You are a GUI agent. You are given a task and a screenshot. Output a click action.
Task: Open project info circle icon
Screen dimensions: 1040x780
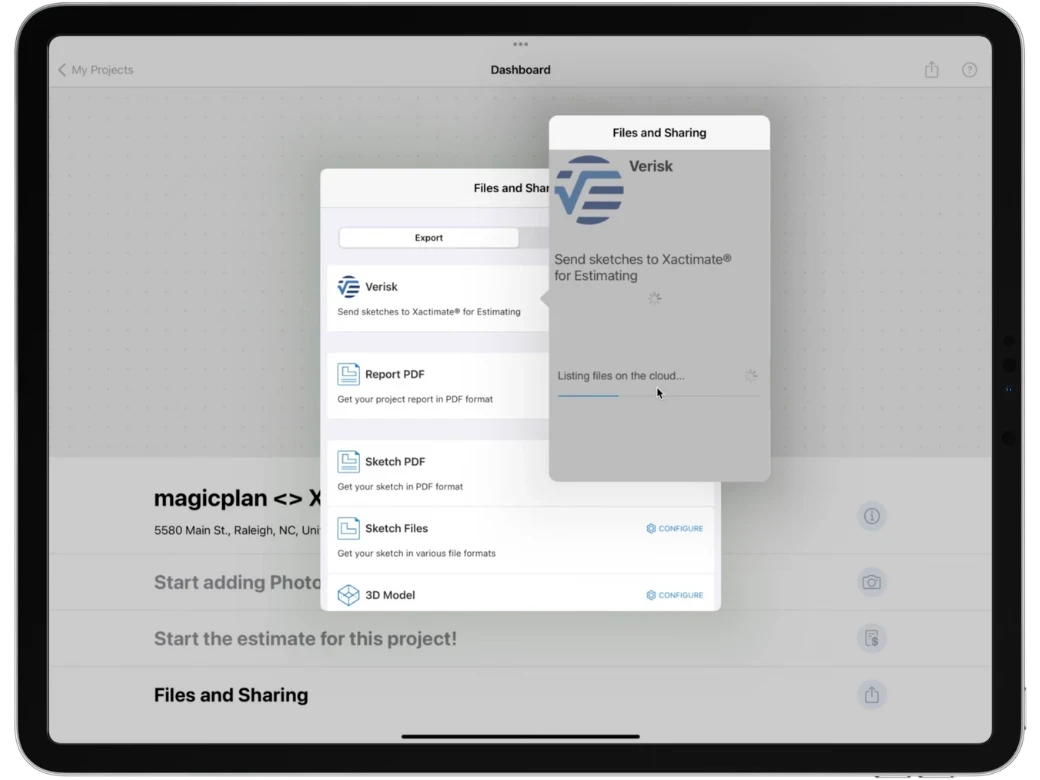tap(872, 516)
